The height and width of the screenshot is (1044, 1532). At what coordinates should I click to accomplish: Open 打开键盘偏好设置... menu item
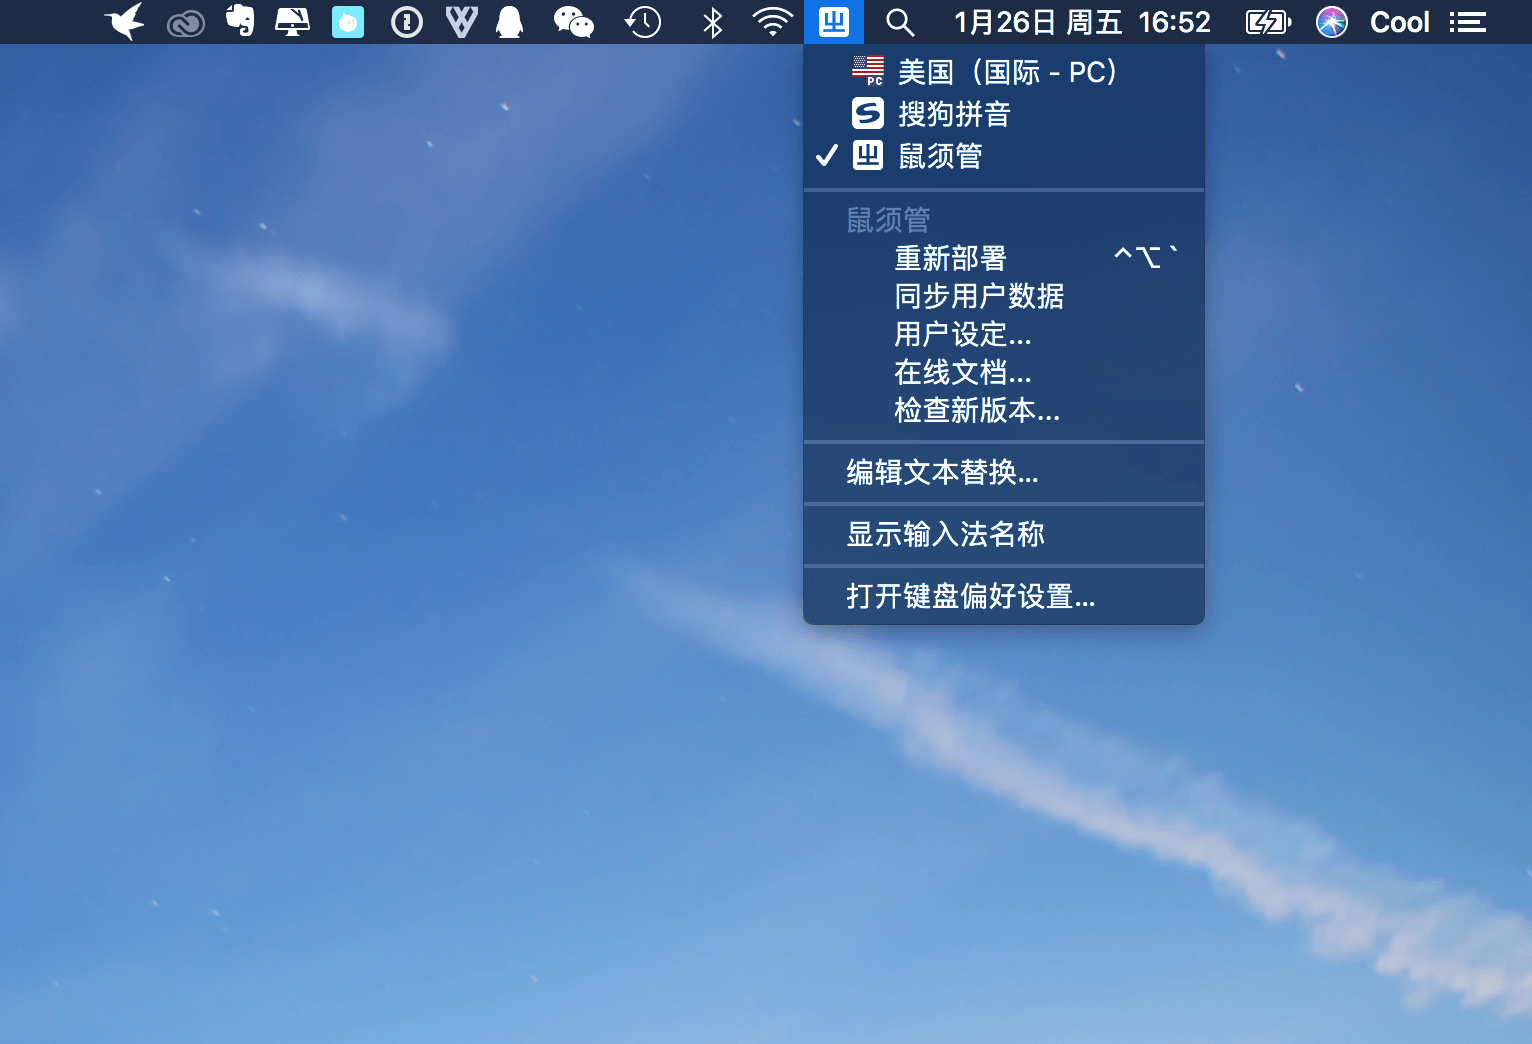pos(1004,596)
